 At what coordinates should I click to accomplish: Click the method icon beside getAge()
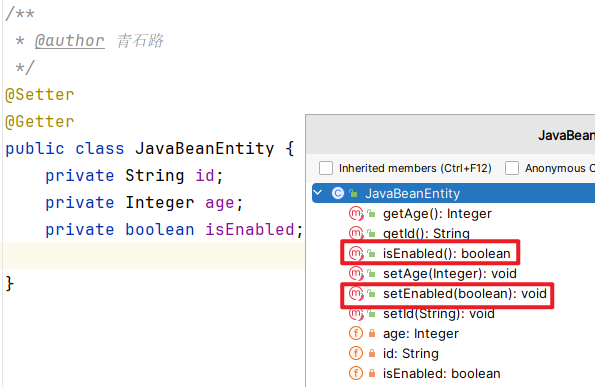coord(356,214)
